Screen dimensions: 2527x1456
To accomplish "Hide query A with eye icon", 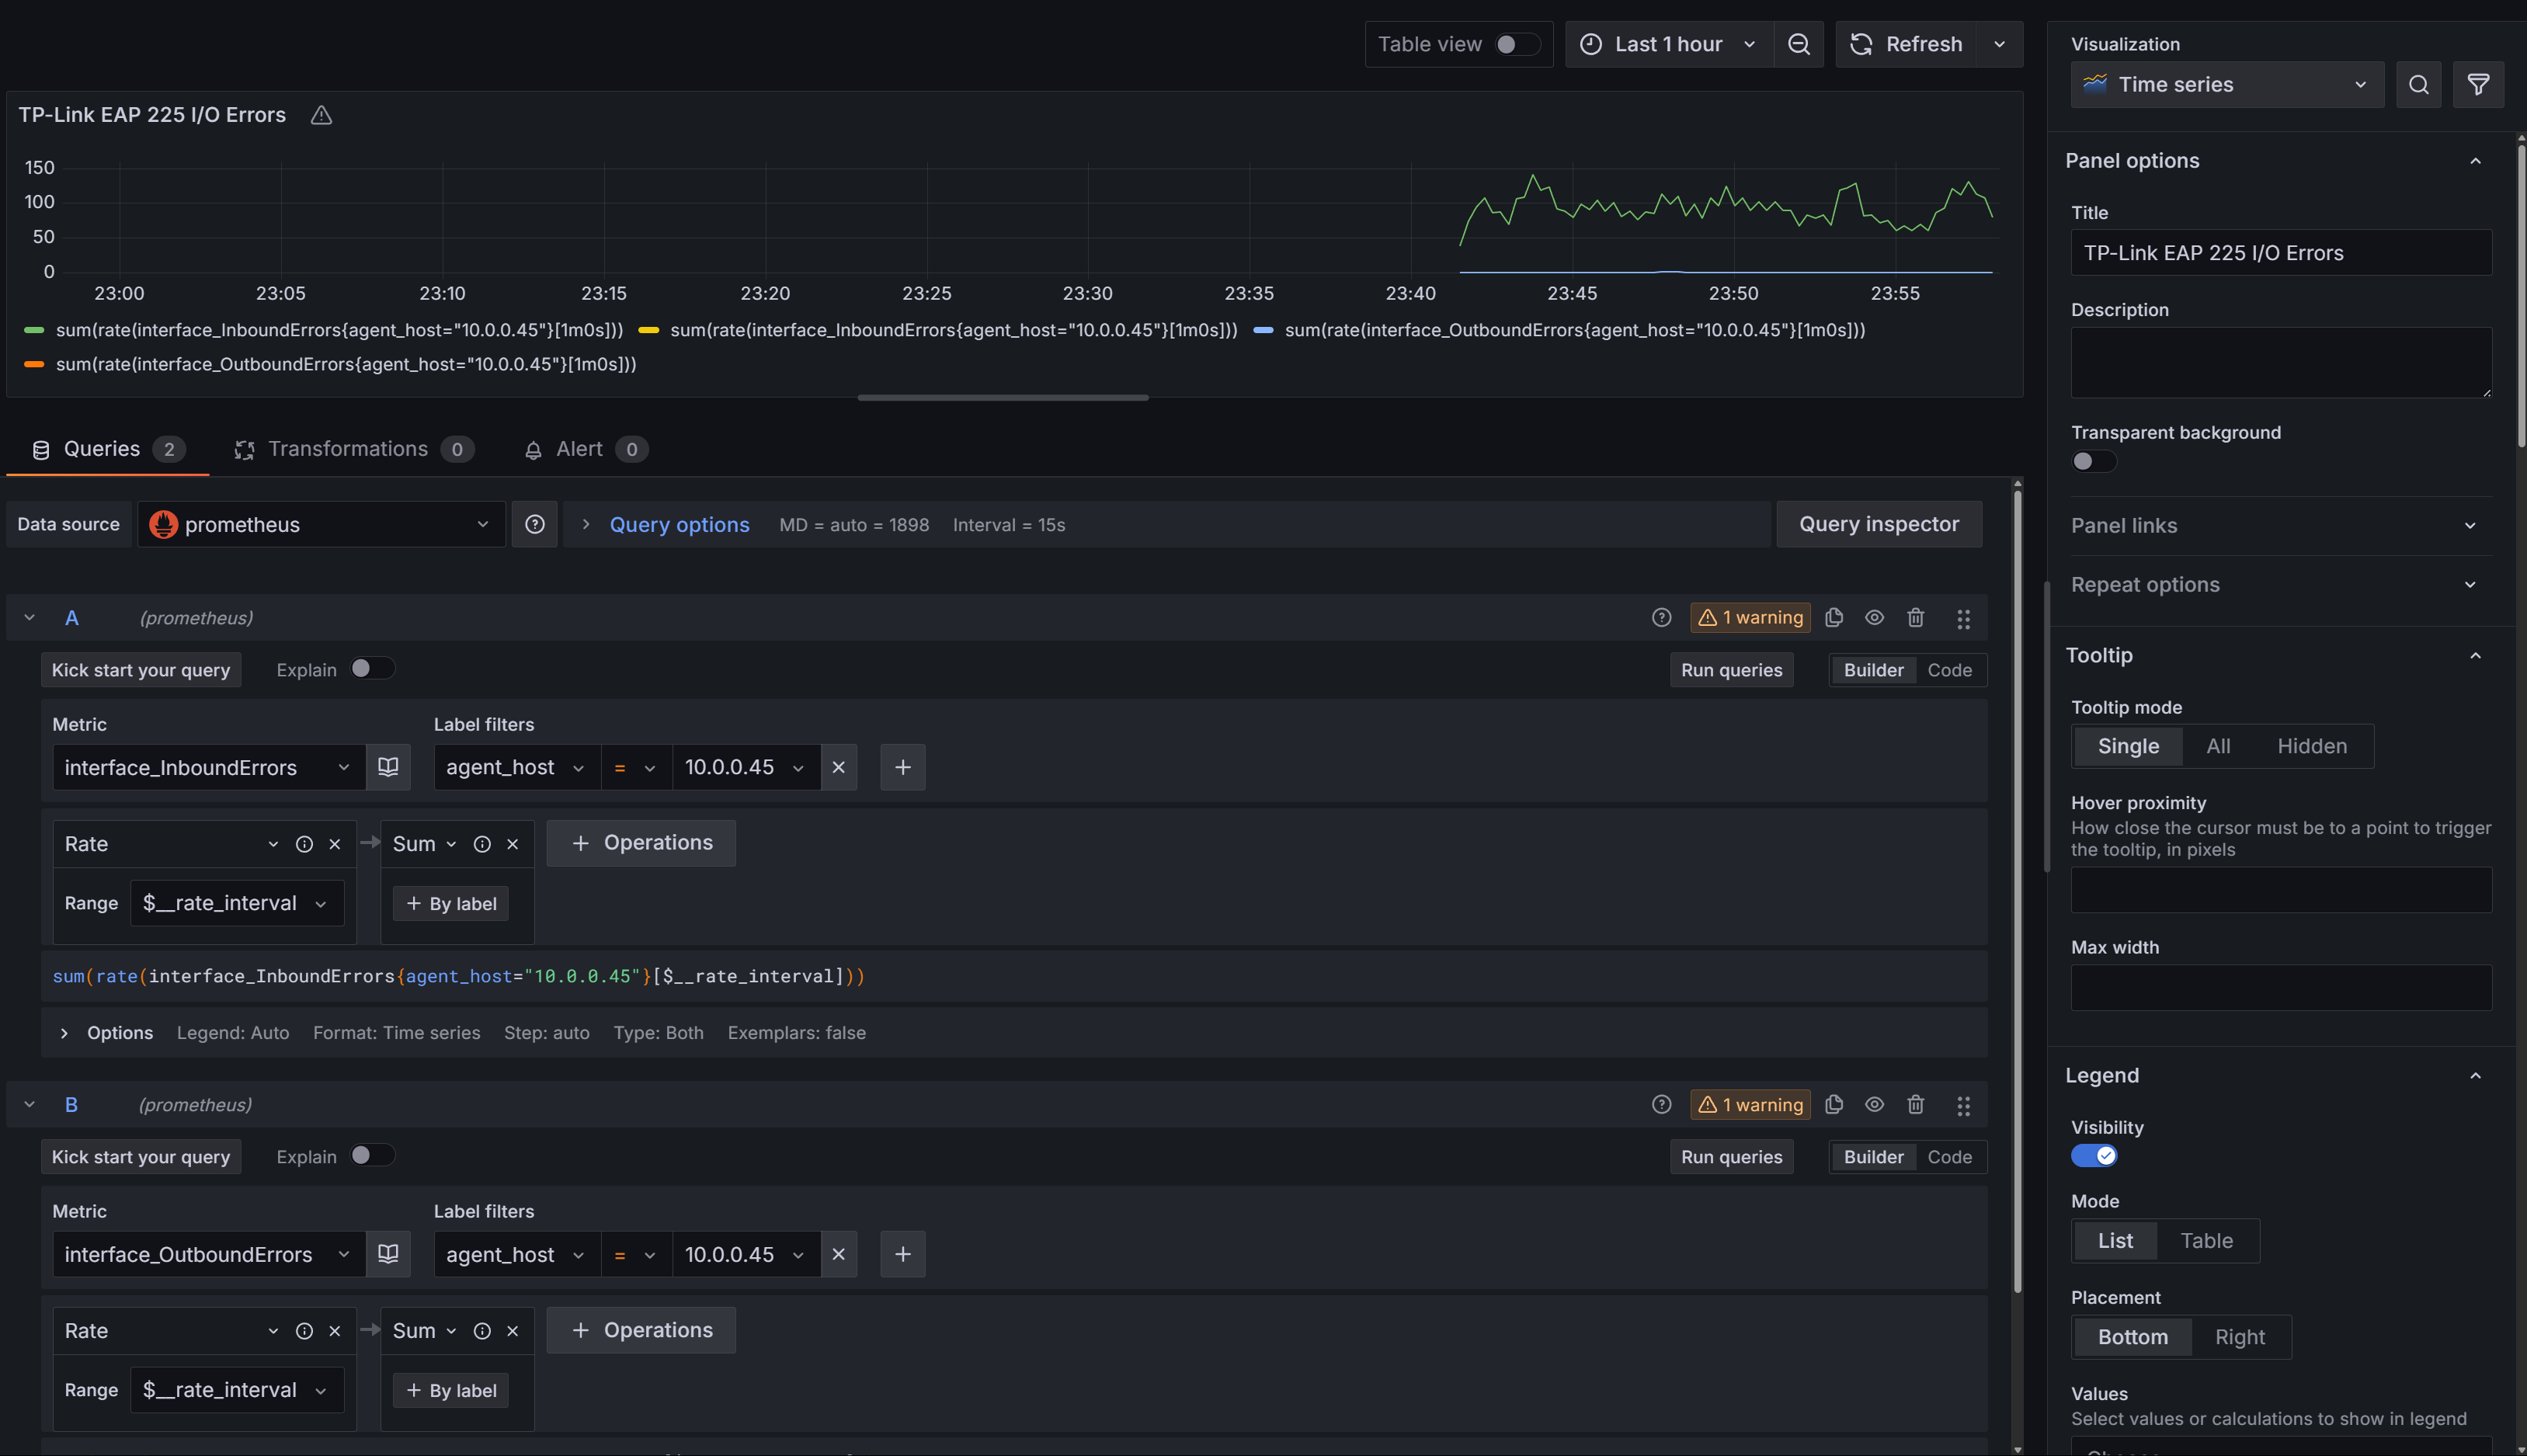I will 1874,618.
